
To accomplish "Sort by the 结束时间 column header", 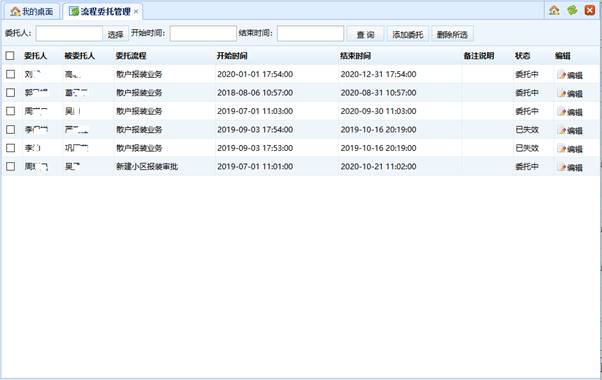I will pos(355,56).
